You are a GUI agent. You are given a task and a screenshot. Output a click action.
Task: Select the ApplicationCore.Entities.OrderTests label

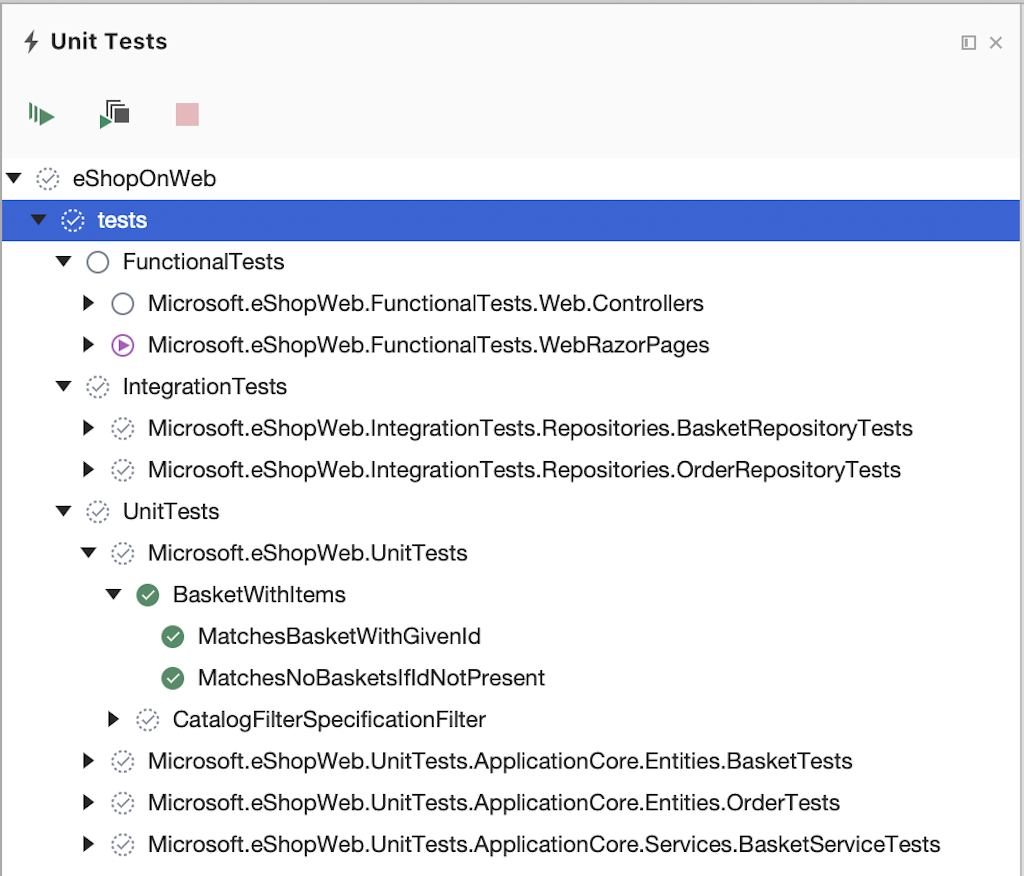pyautogui.click(x=494, y=803)
